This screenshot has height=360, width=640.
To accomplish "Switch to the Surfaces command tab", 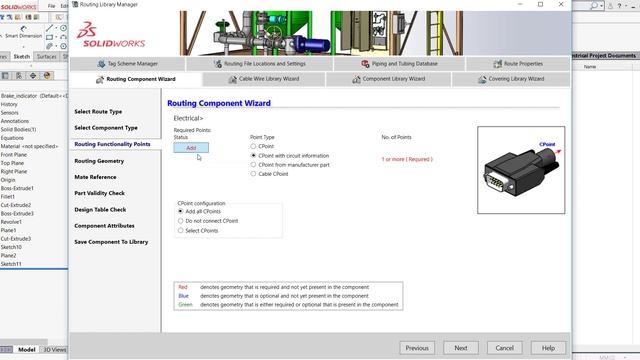I will (x=47, y=57).
